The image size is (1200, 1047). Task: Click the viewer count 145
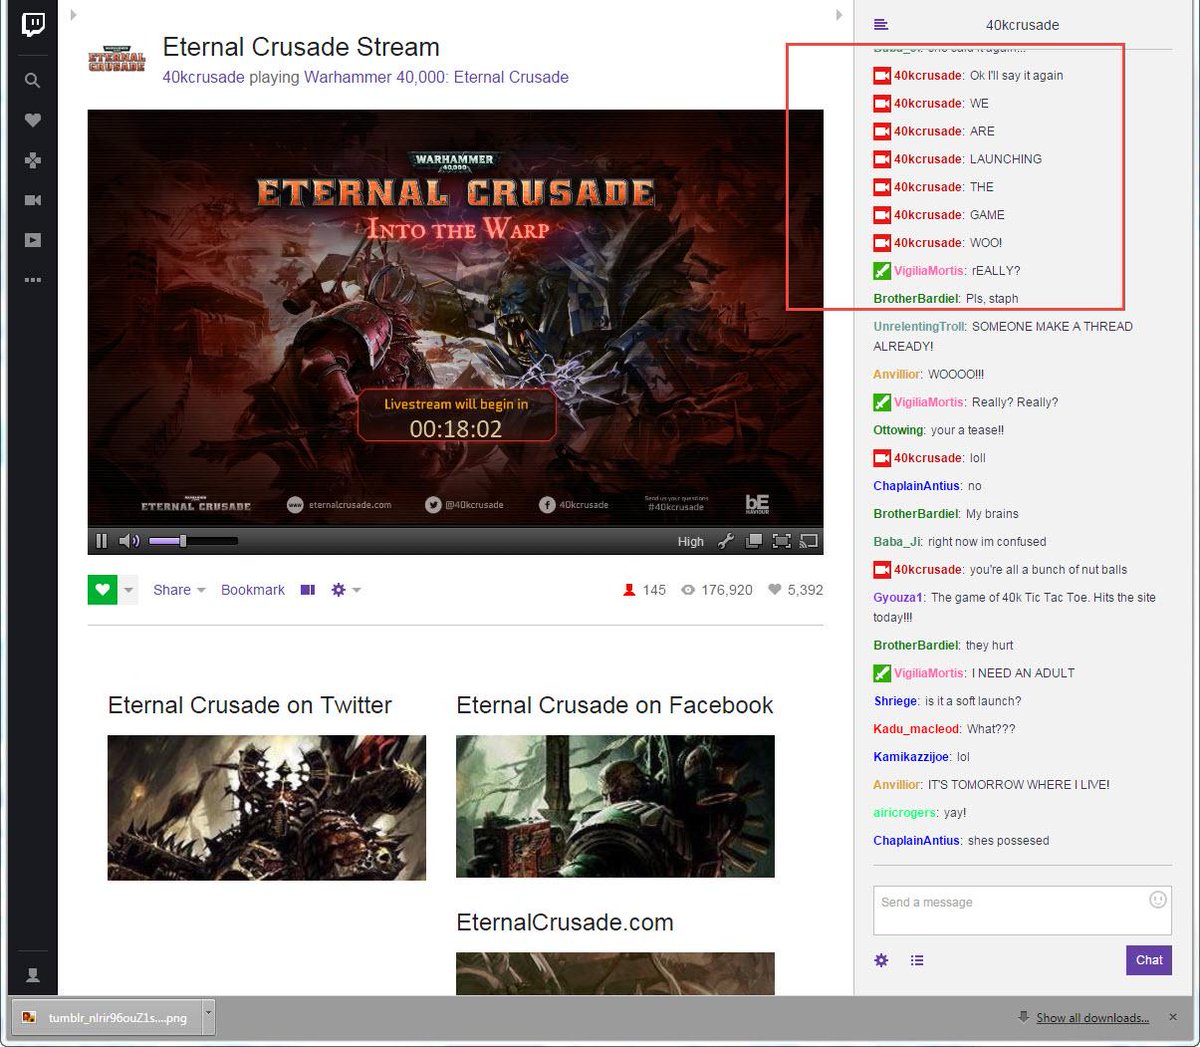[x=644, y=590]
